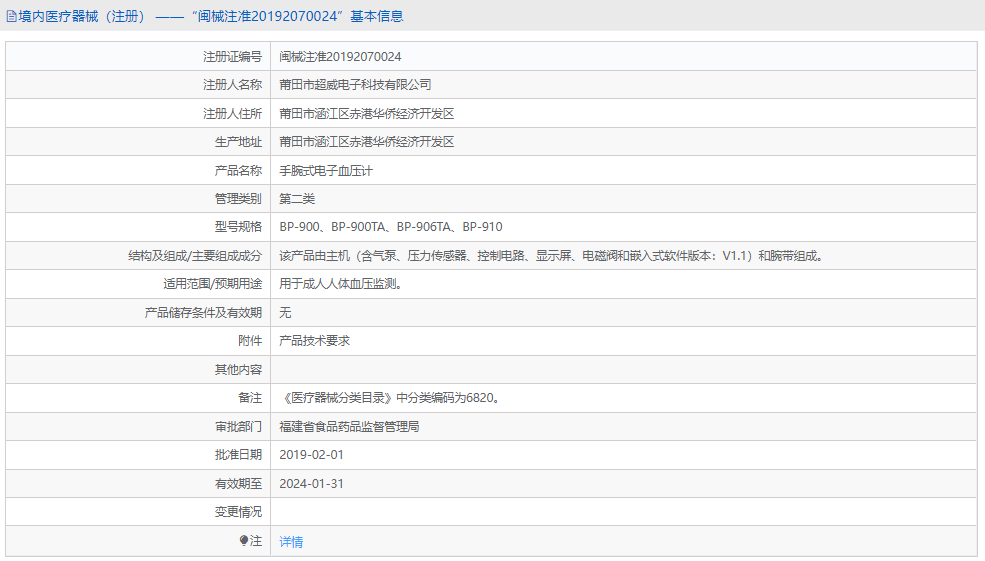Viewport: 985px width, 561px height.
Task: Click the 第二类 management category value
Action: [297, 199]
